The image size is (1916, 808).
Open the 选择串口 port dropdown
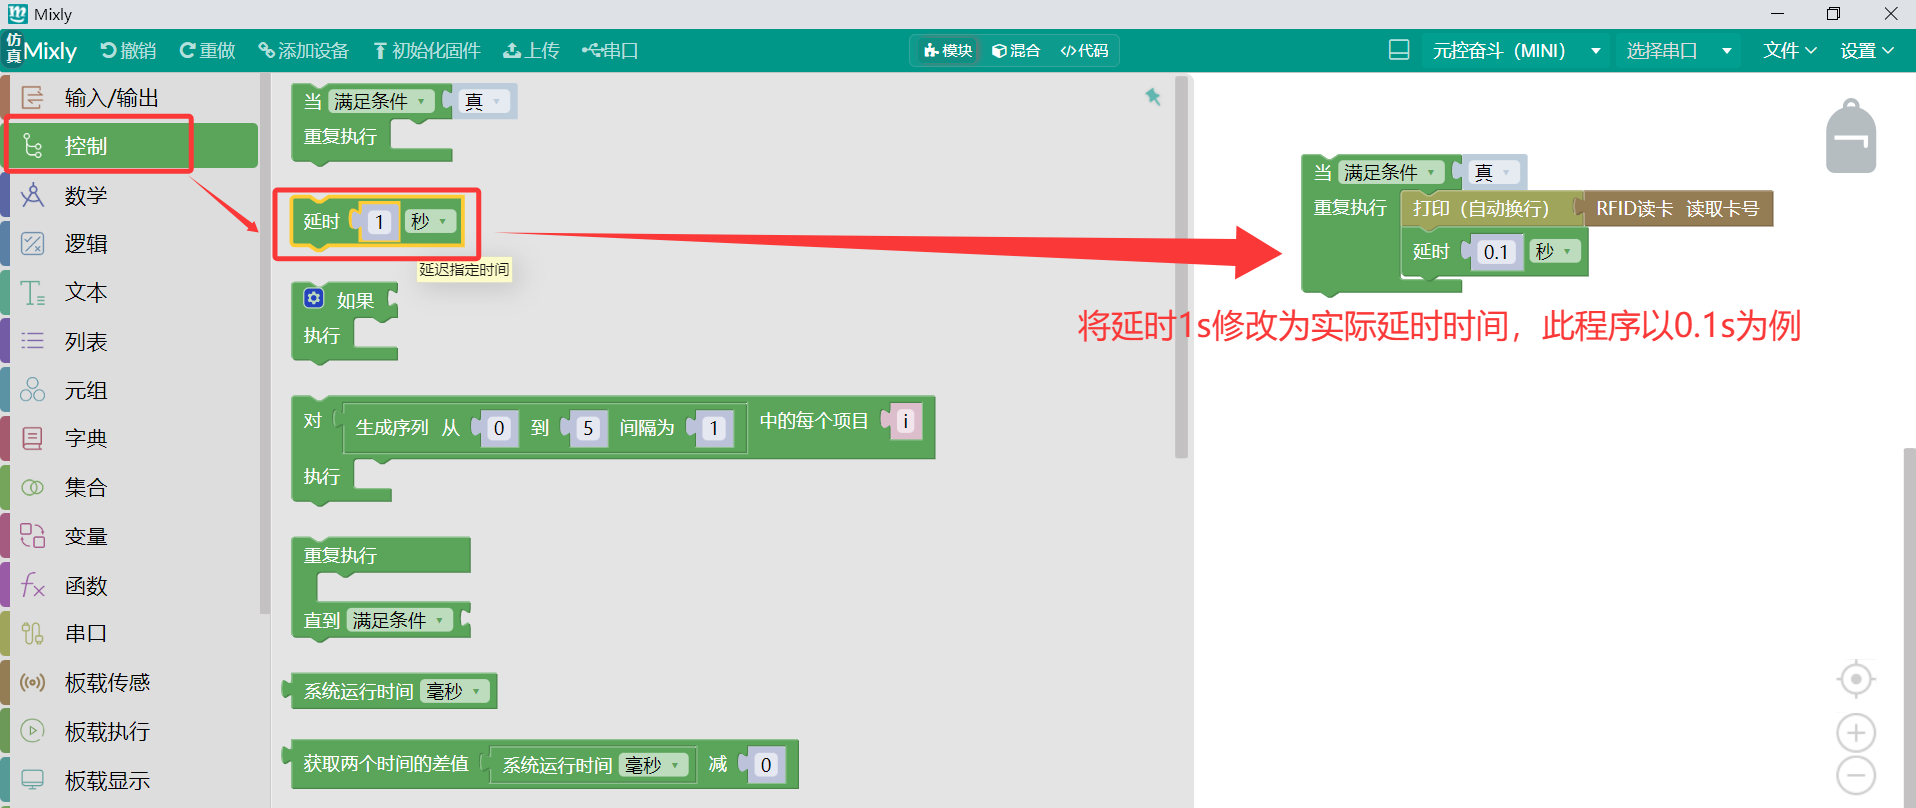click(1679, 51)
